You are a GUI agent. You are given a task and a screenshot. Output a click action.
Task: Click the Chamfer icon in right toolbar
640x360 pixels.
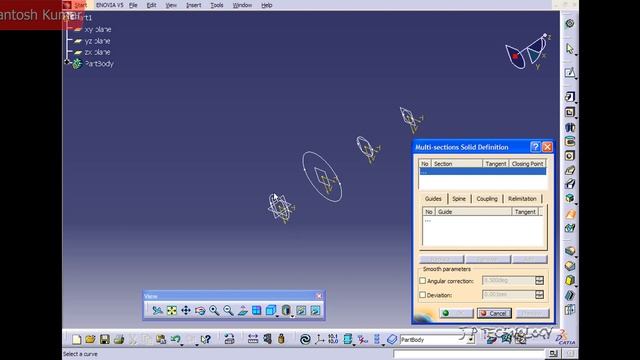(x=570, y=266)
